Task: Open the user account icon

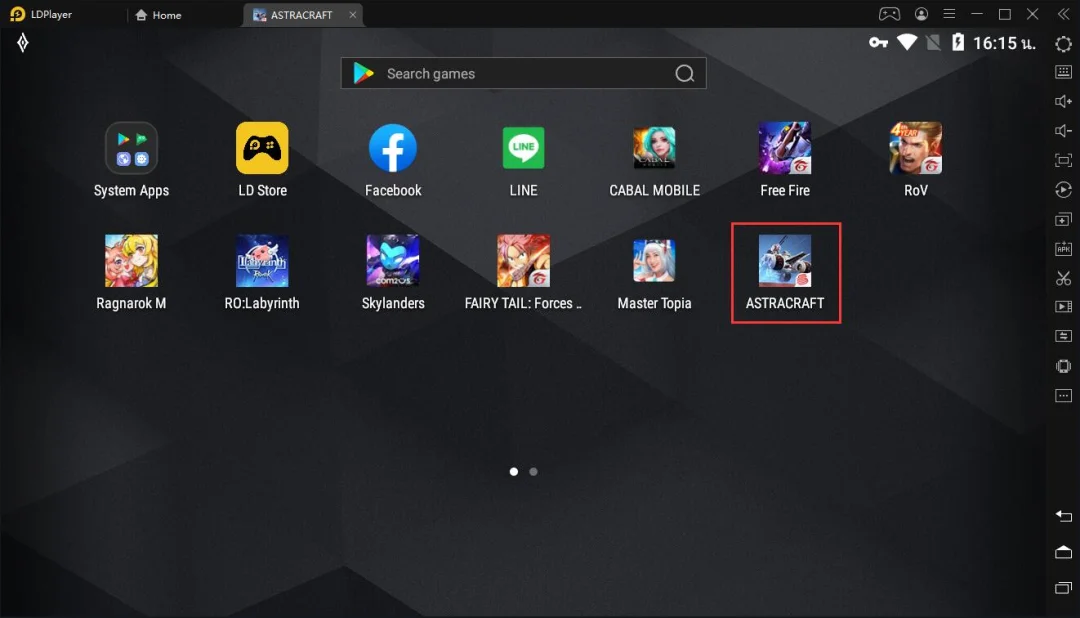Action: [x=921, y=14]
